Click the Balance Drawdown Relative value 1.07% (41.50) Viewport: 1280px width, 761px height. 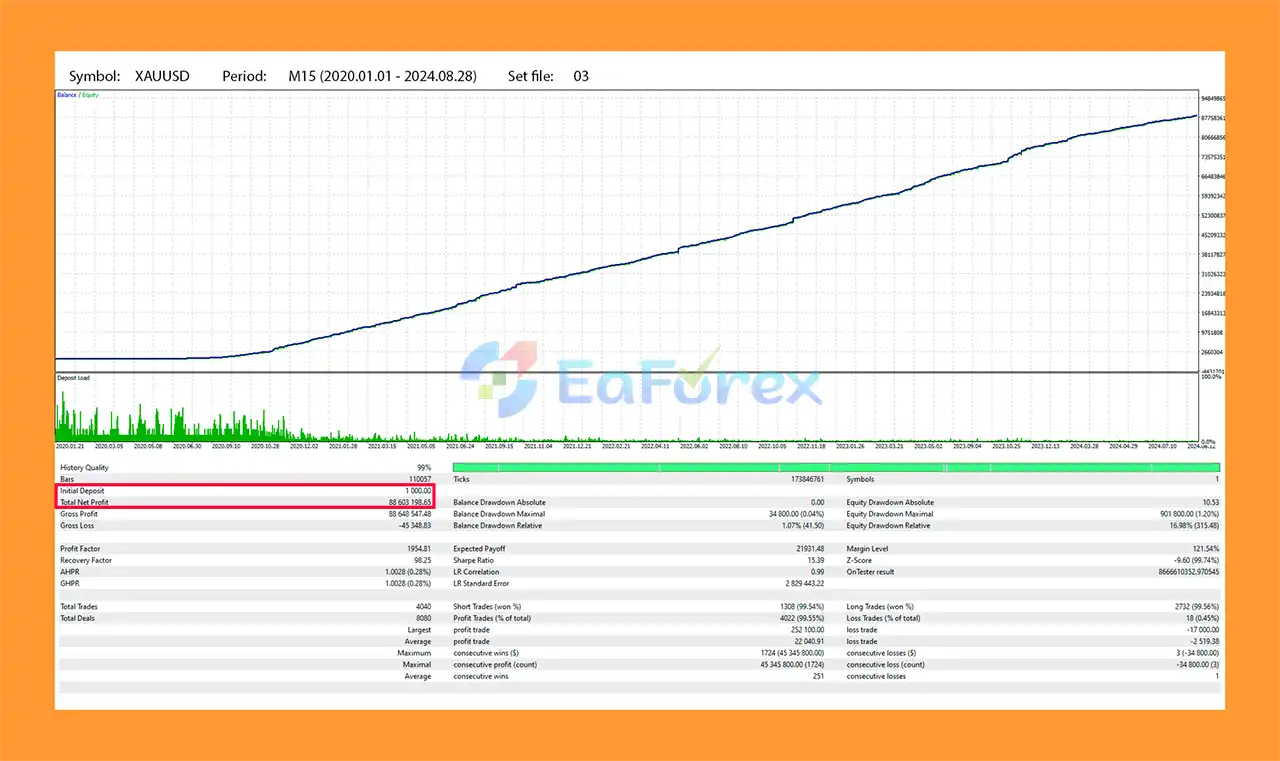tap(803, 525)
